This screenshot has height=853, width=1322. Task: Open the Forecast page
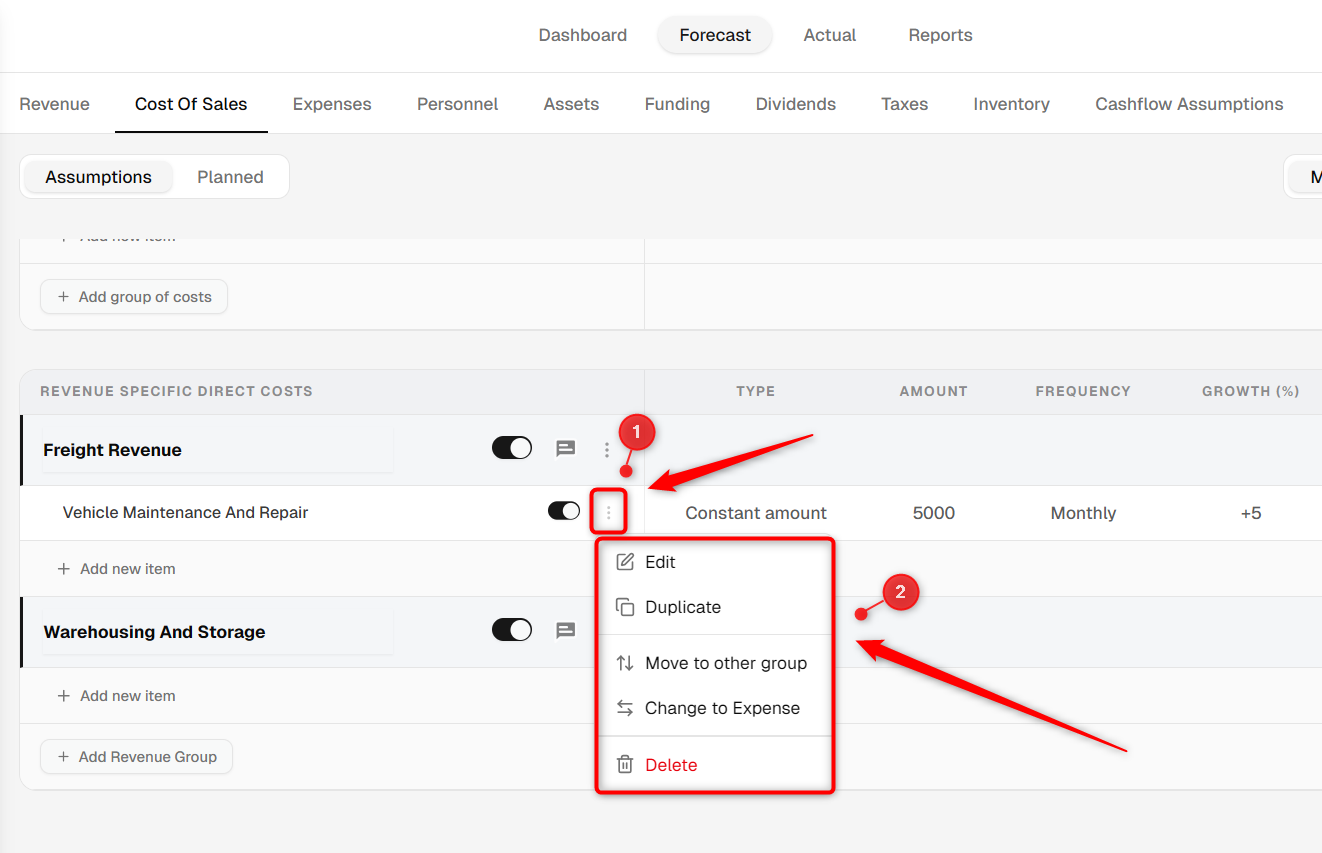click(715, 35)
